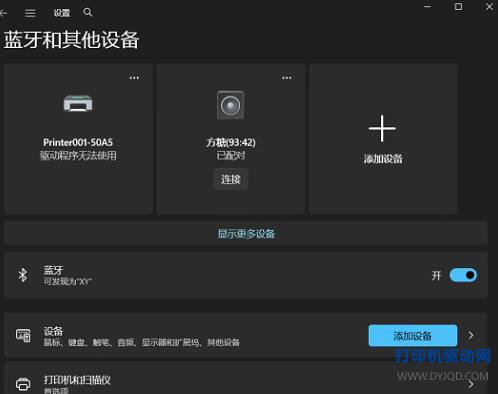The height and width of the screenshot is (394, 498).
Task: Click the Printer001-50A5 printer icon
Action: [78, 103]
